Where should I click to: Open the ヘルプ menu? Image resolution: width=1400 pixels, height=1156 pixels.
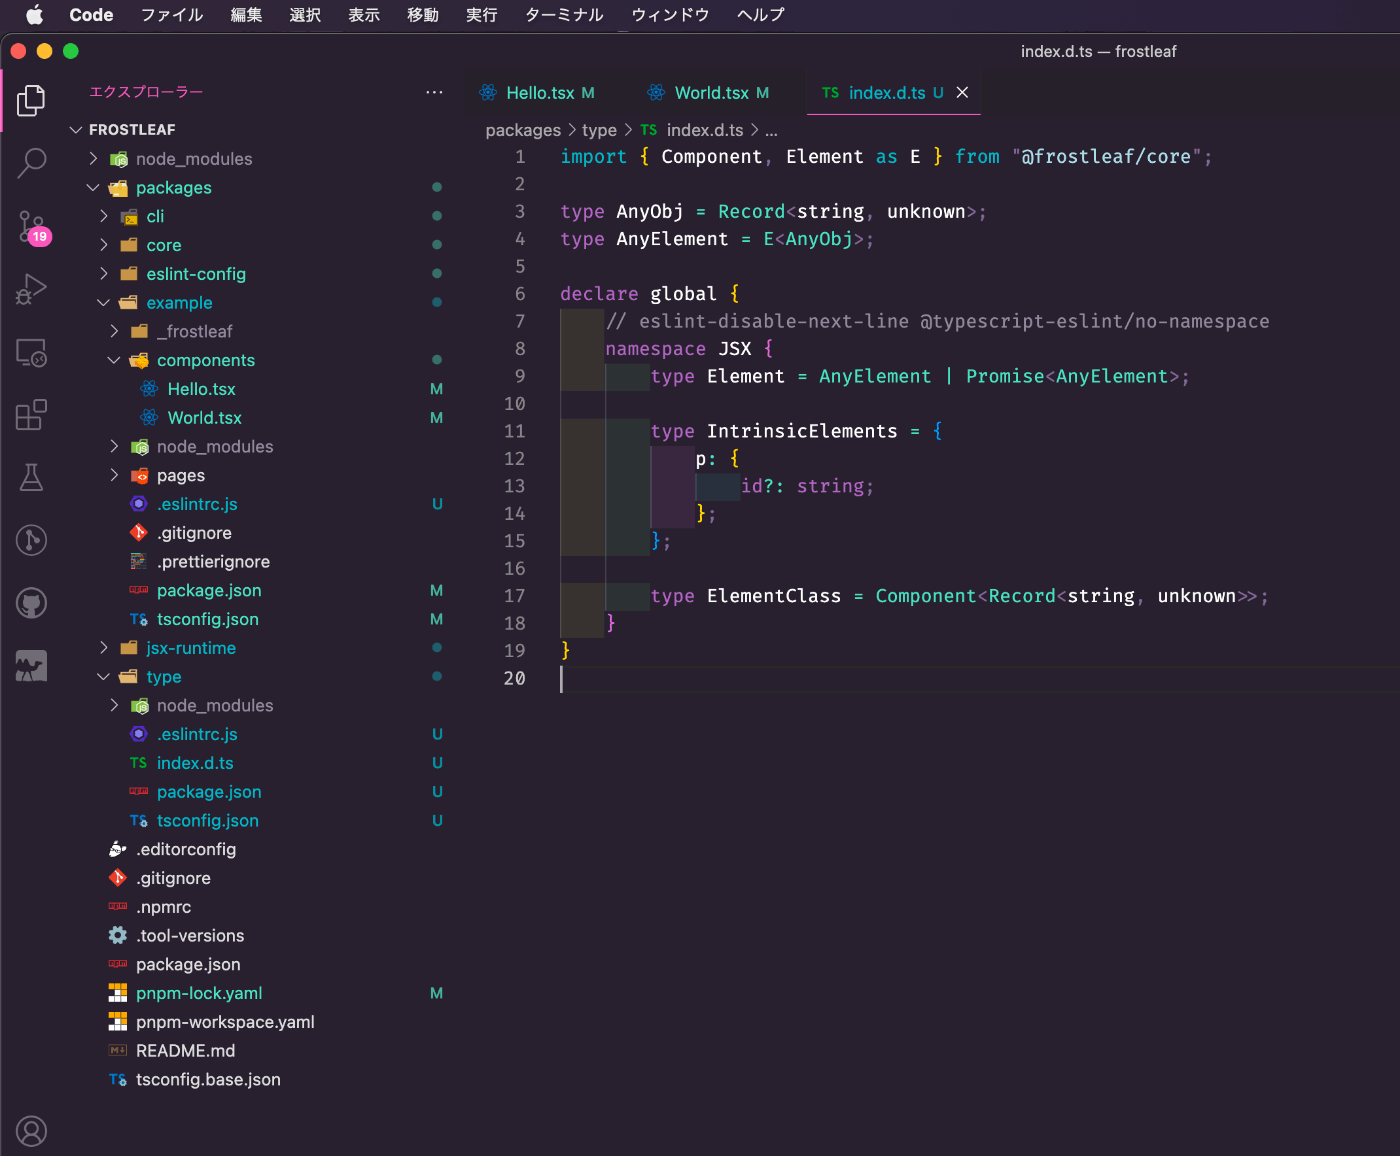point(760,15)
